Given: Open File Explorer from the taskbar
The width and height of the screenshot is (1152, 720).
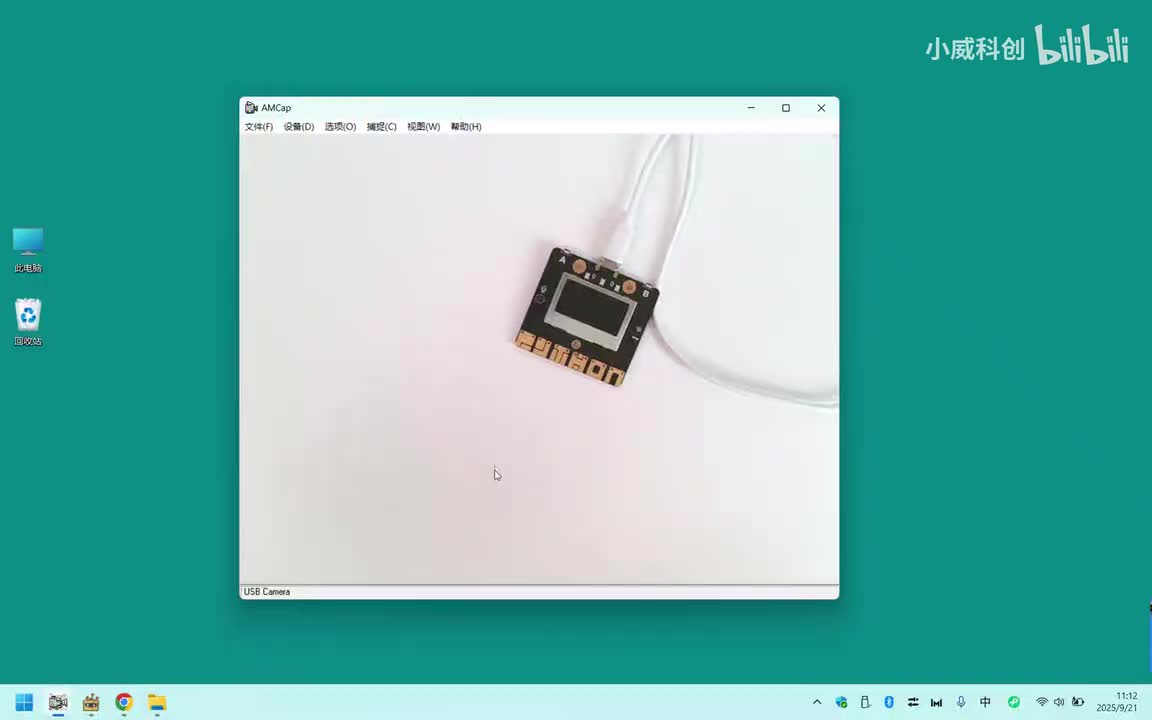Looking at the screenshot, I should click(x=156, y=702).
